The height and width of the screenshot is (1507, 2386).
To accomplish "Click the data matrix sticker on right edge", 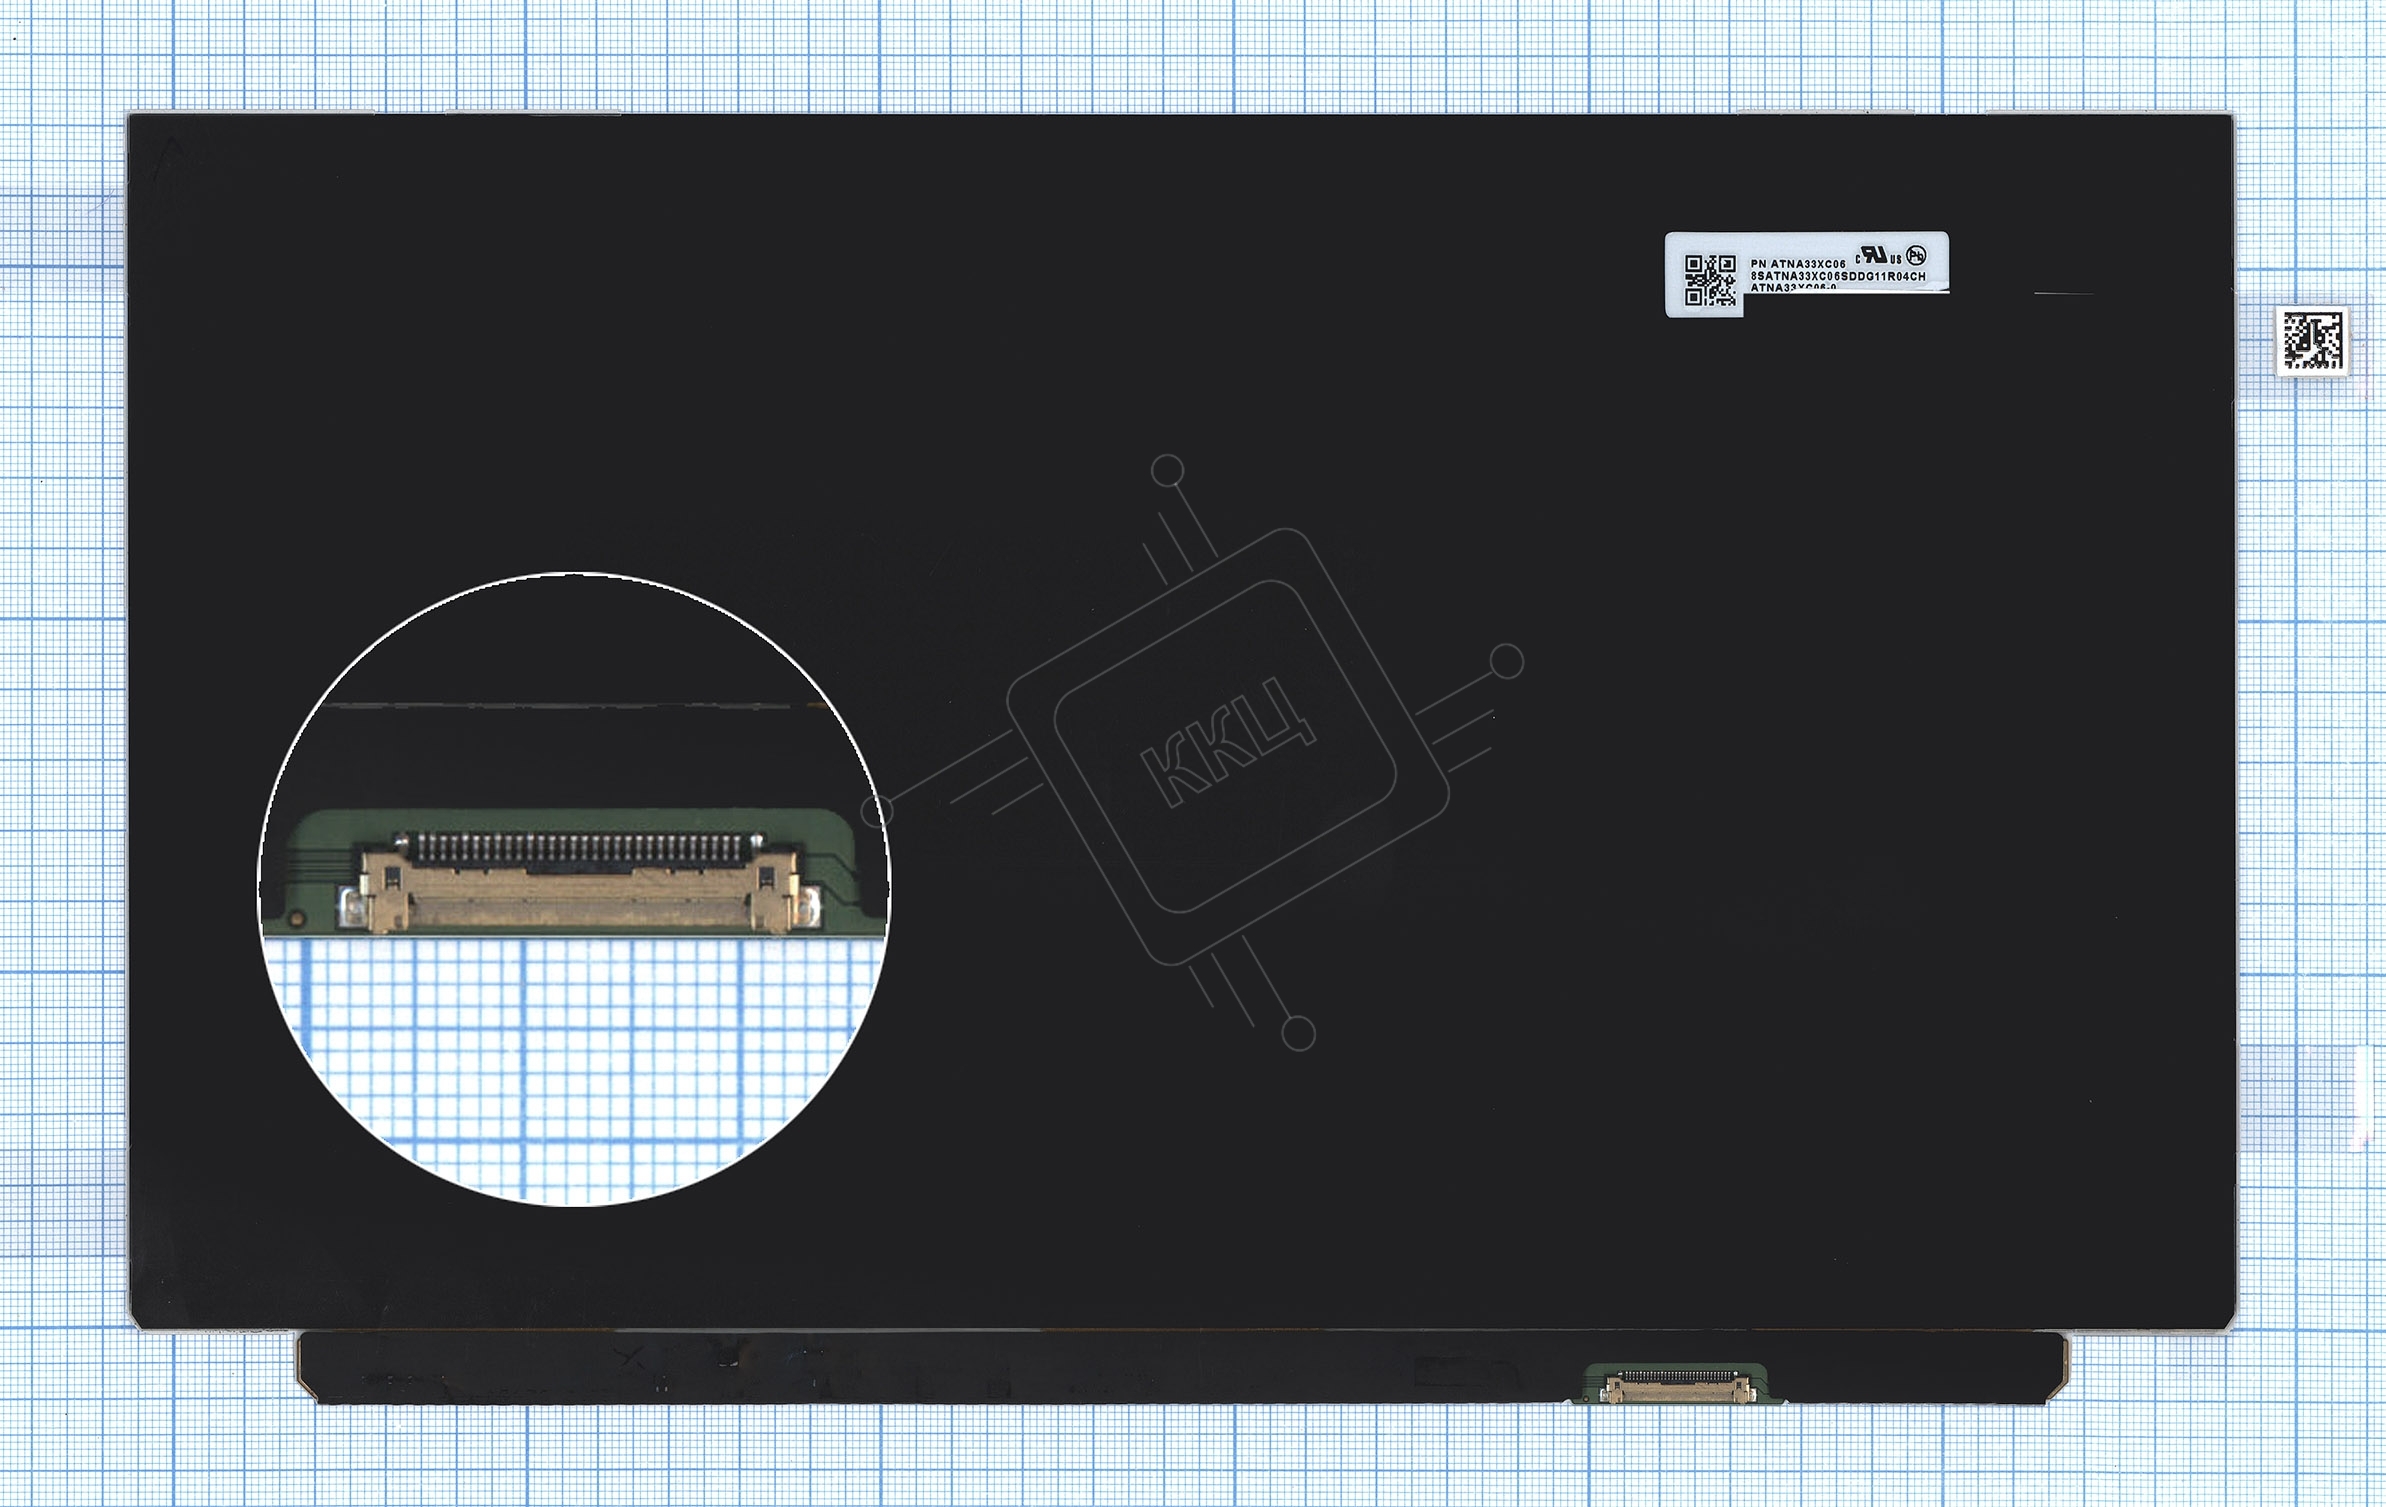I will tap(2313, 341).
